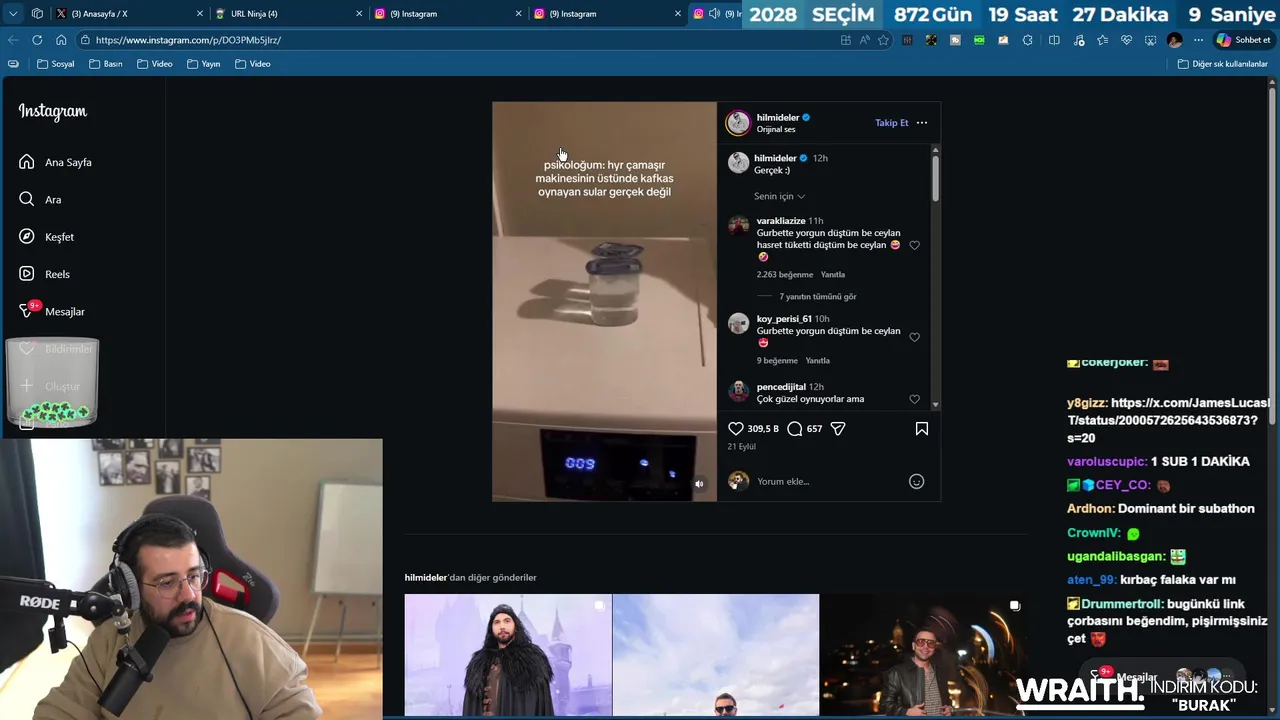Open screenshot capture tool icon
This screenshot has width=1280, height=720.
pyautogui.click(x=1151, y=40)
